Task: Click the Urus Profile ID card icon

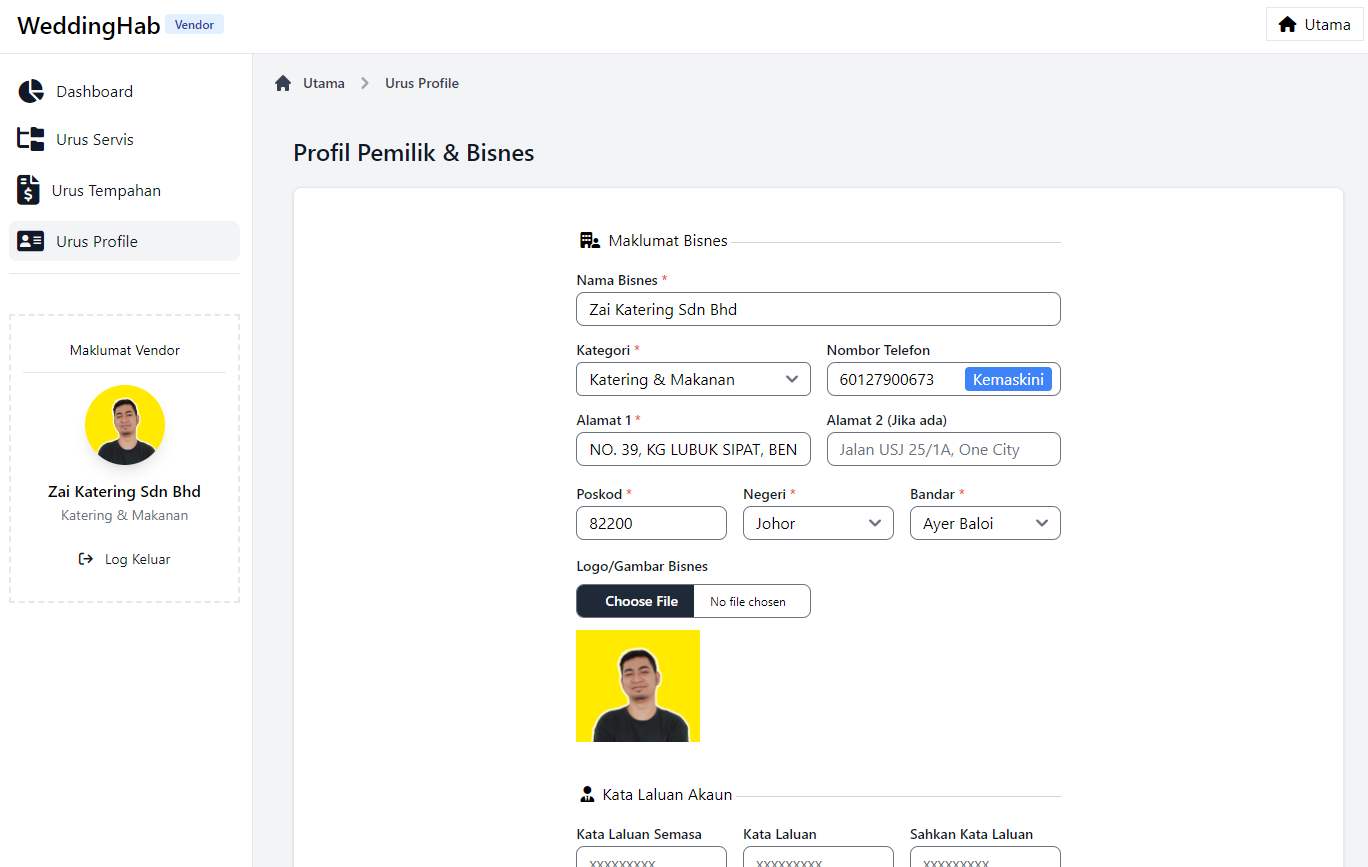Action: click(31, 241)
